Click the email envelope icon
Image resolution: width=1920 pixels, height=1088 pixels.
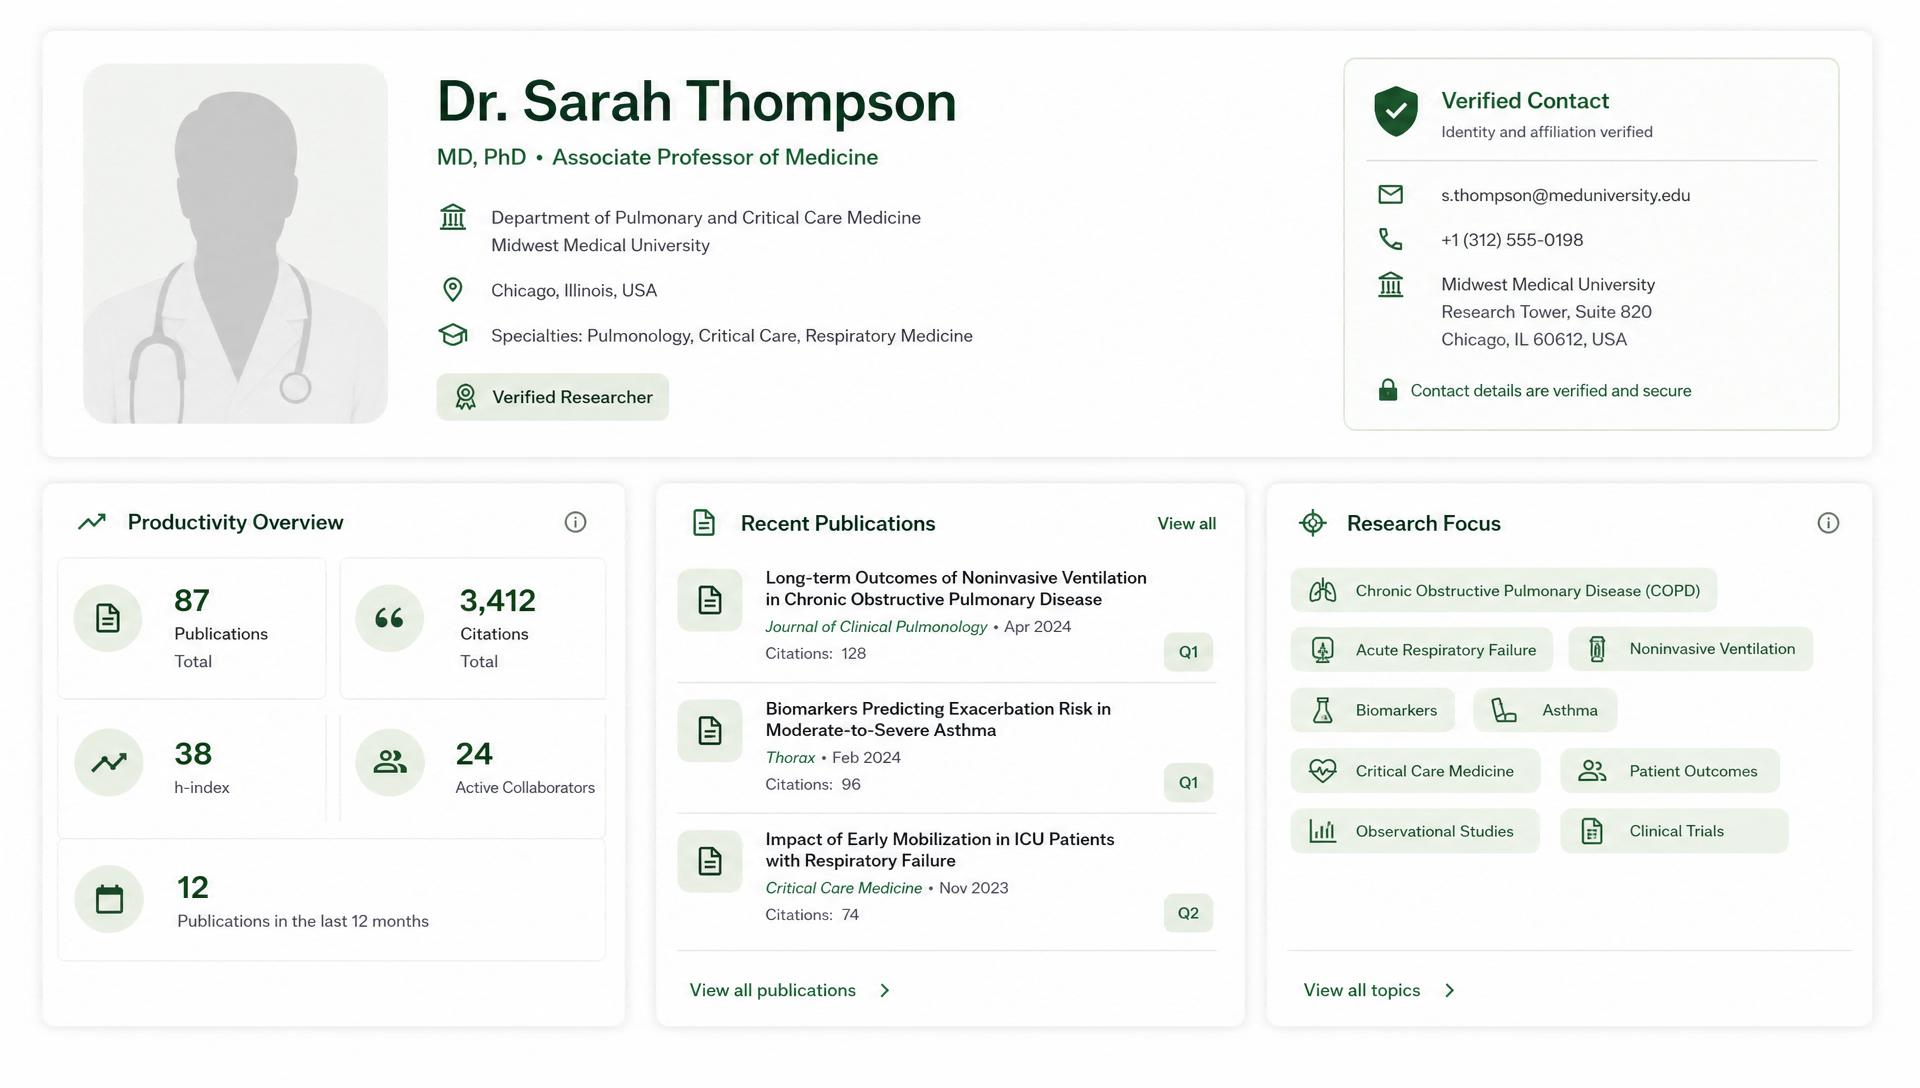click(x=1390, y=194)
